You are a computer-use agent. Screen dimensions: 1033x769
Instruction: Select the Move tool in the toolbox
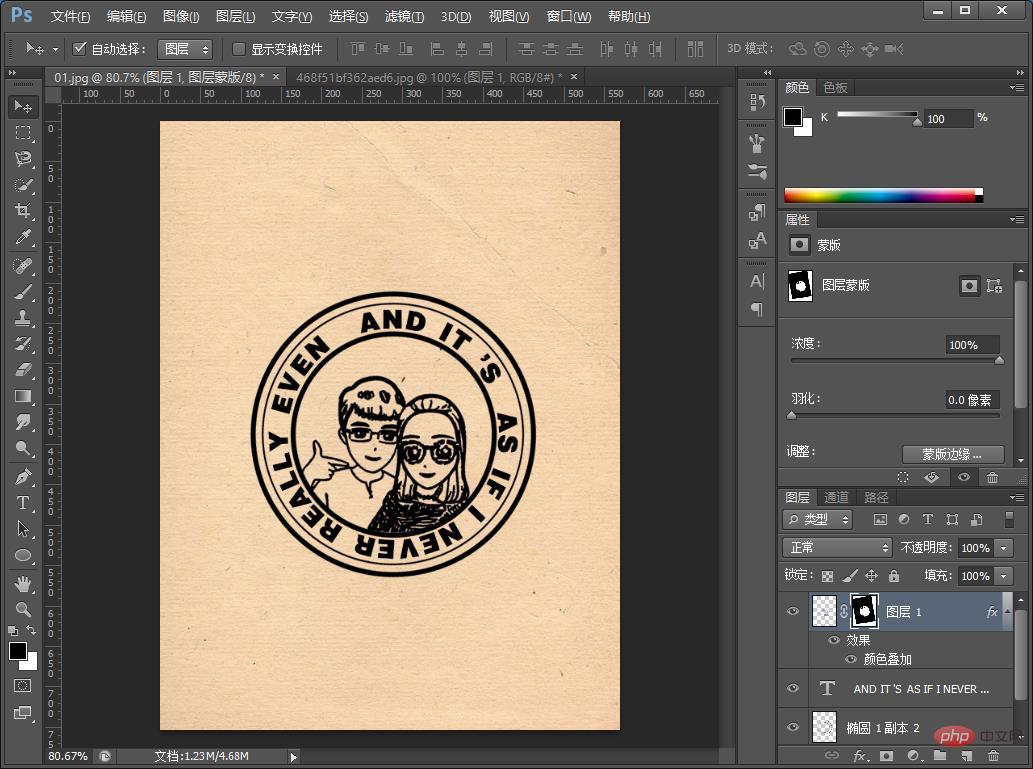[x=23, y=106]
